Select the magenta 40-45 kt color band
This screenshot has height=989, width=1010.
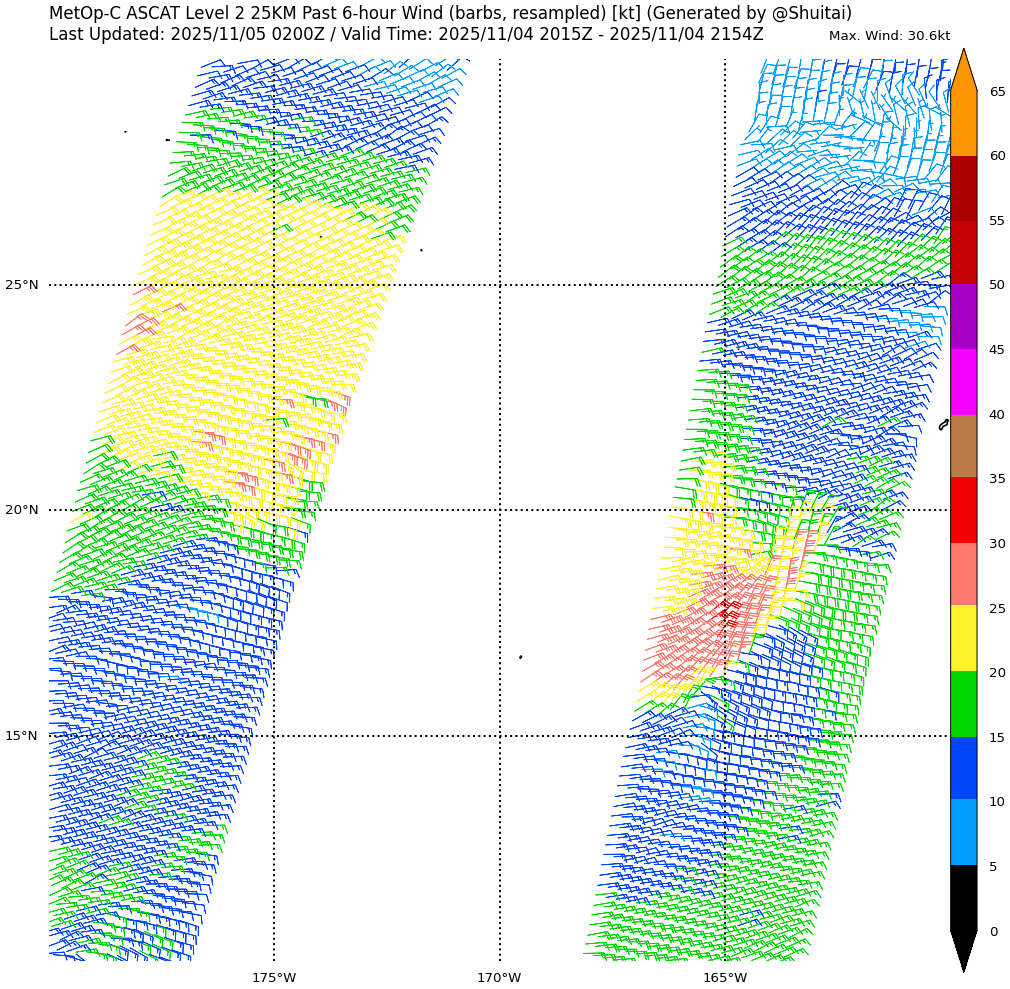point(963,382)
